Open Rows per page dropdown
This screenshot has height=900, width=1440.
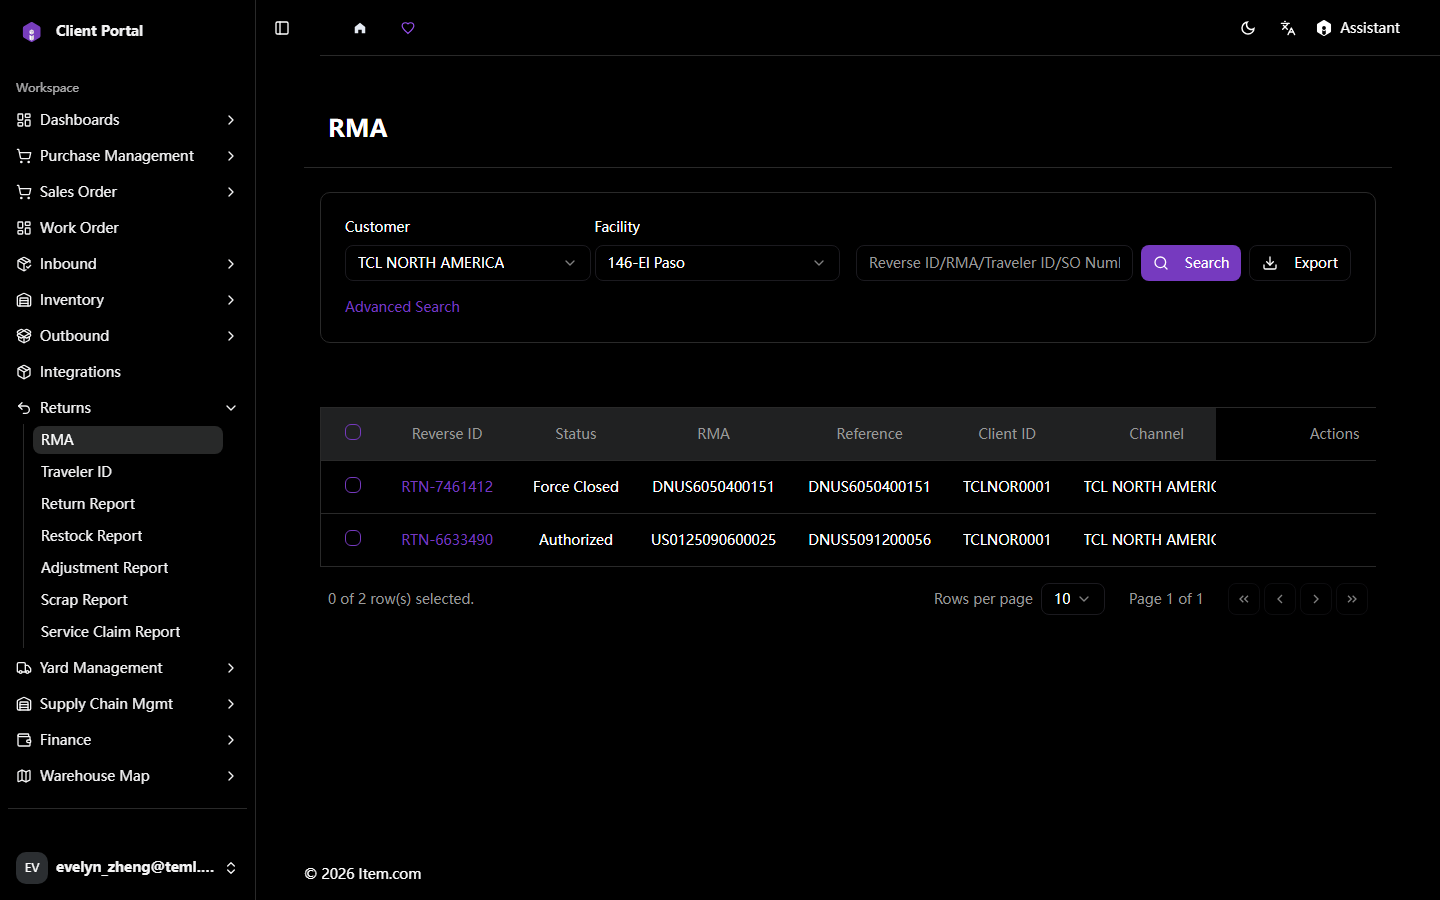tap(1073, 599)
